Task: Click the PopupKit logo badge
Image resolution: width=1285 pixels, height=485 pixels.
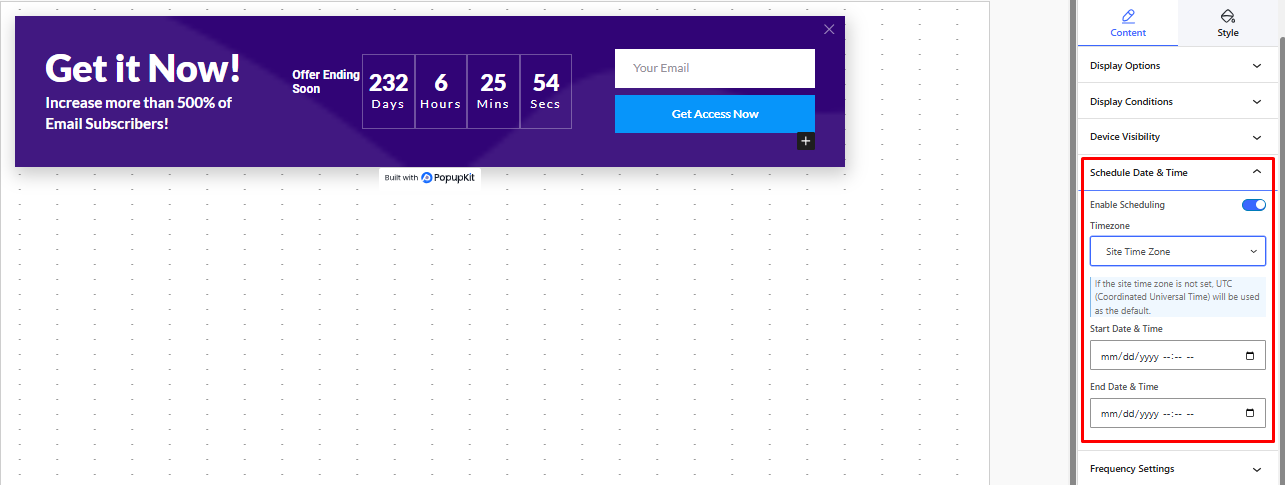Action: coord(430,177)
